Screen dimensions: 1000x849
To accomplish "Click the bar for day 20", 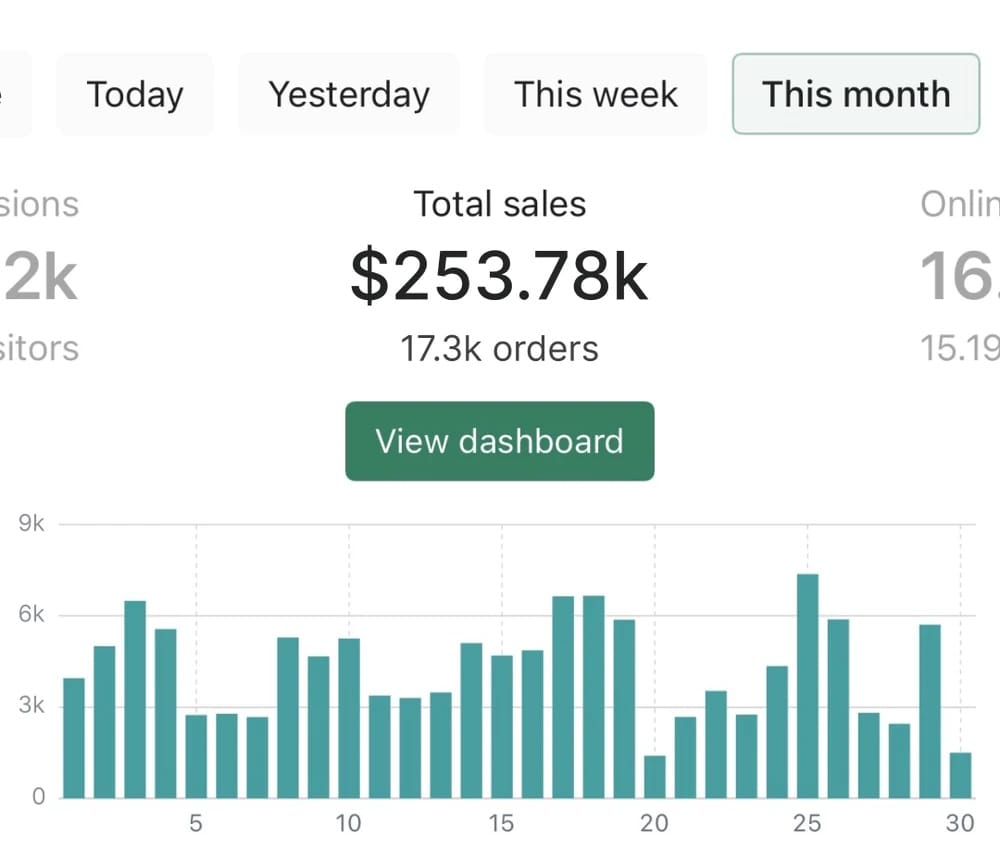I will click(655, 776).
